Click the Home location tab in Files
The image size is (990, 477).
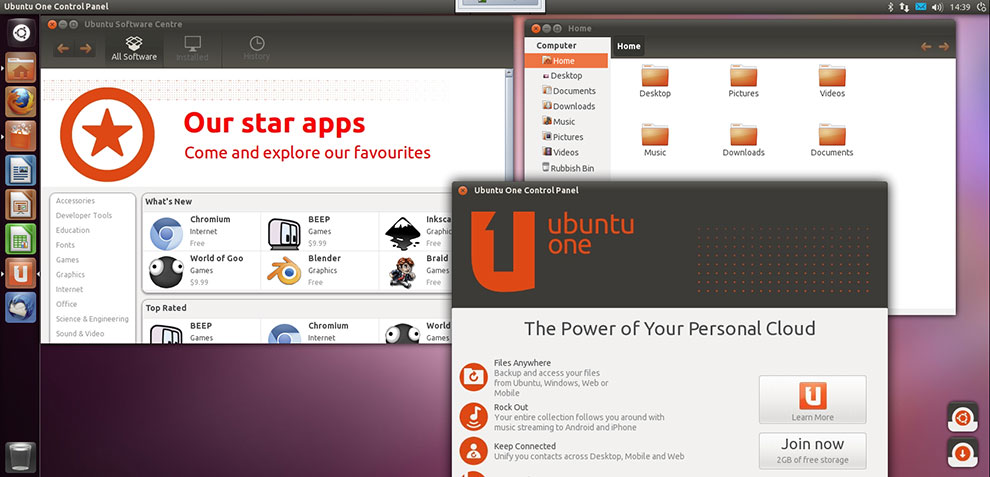pyautogui.click(x=628, y=46)
